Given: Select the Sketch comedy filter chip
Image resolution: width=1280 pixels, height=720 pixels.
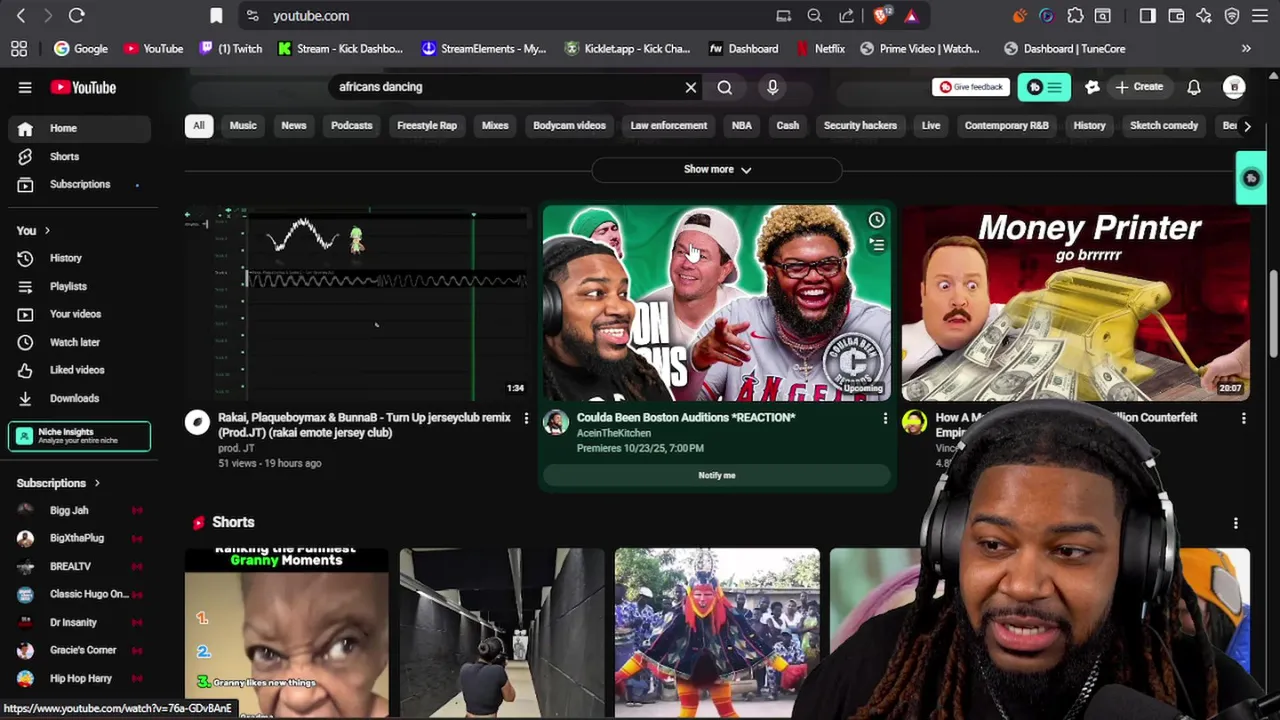Looking at the screenshot, I should [1164, 126].
